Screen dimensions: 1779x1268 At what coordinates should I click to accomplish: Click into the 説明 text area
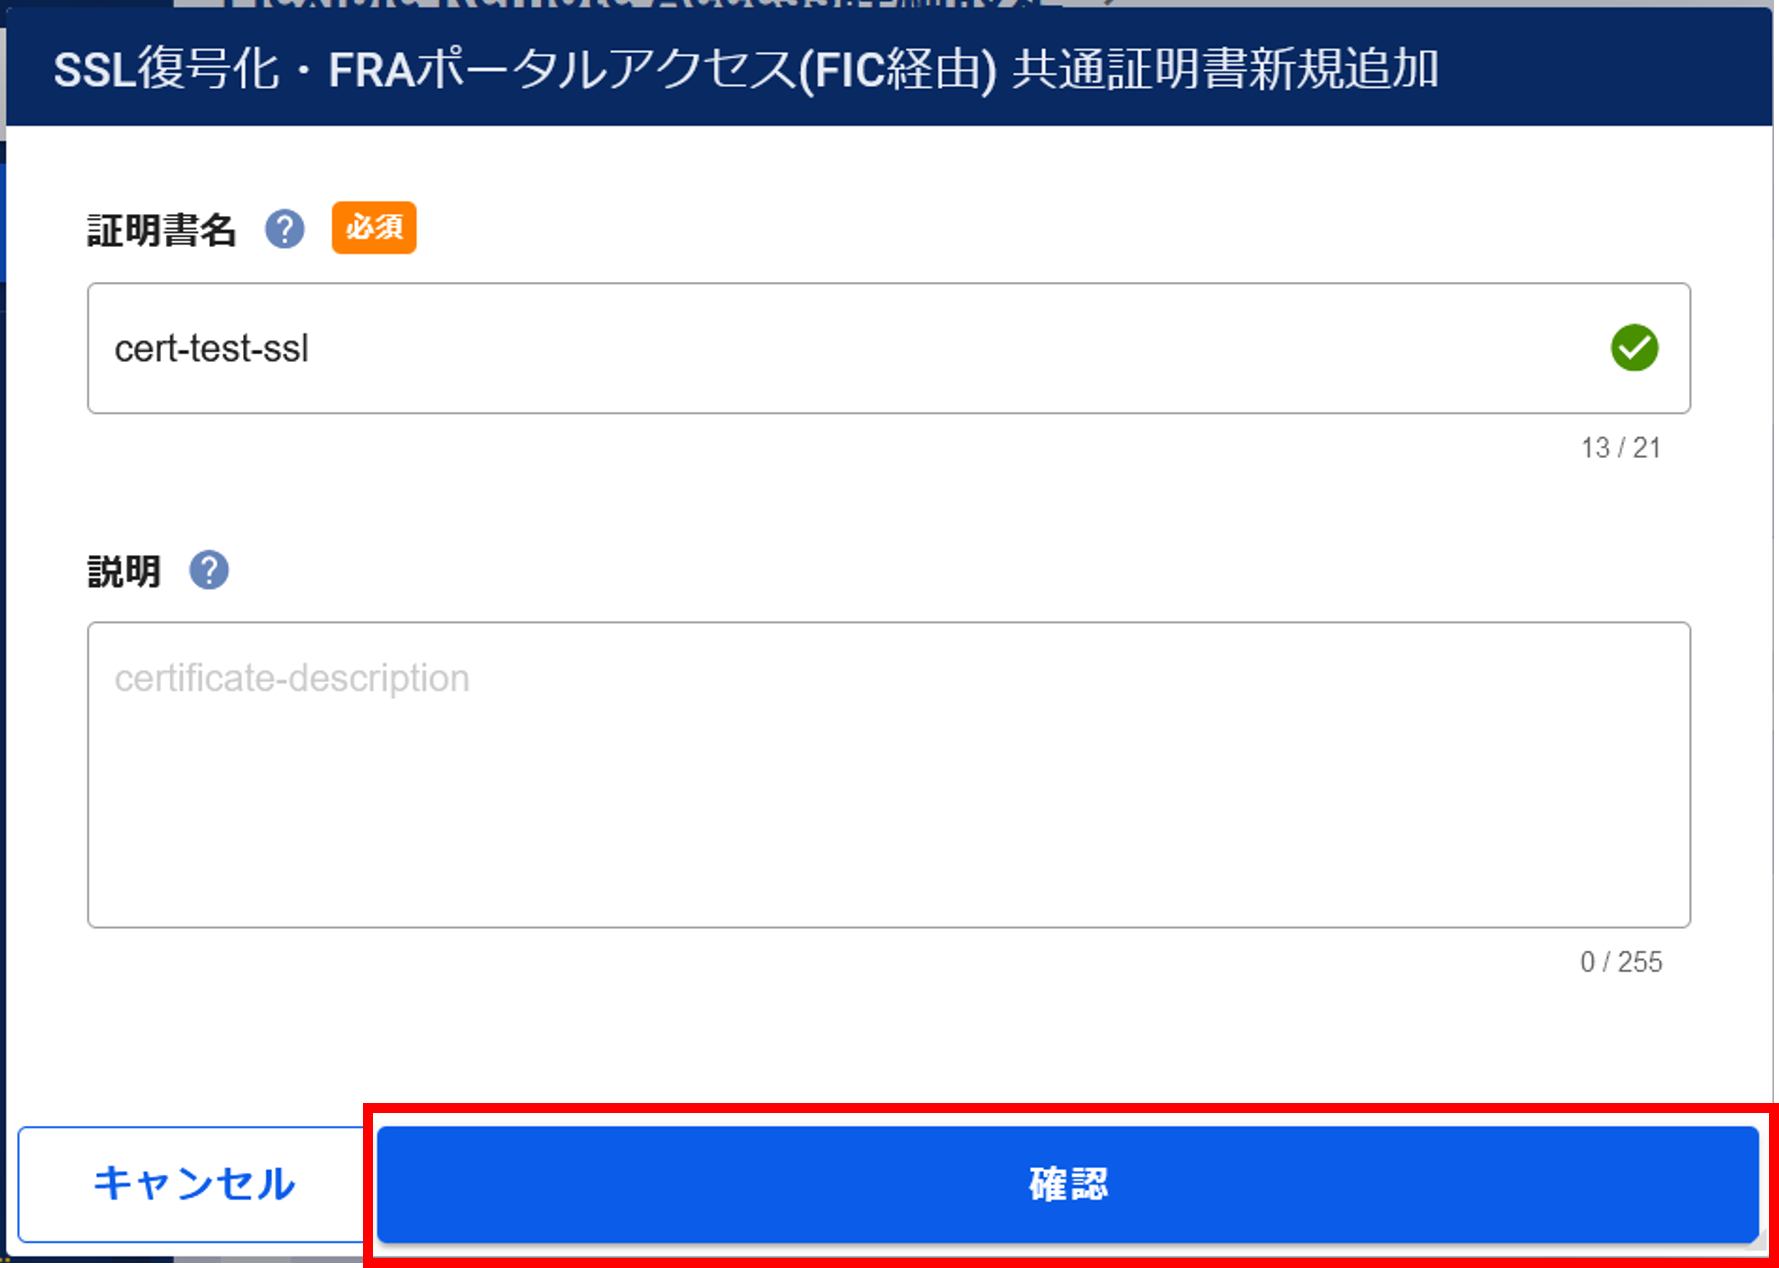[888, 790]
